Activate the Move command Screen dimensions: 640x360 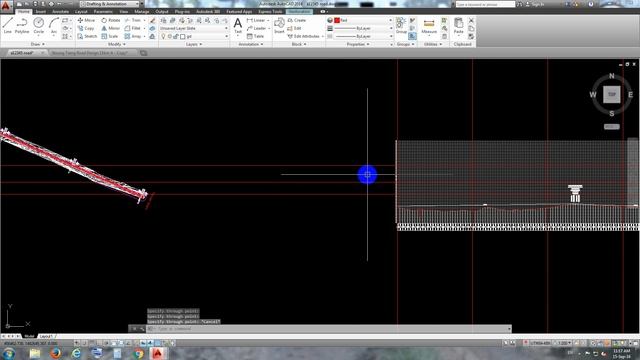87,20
